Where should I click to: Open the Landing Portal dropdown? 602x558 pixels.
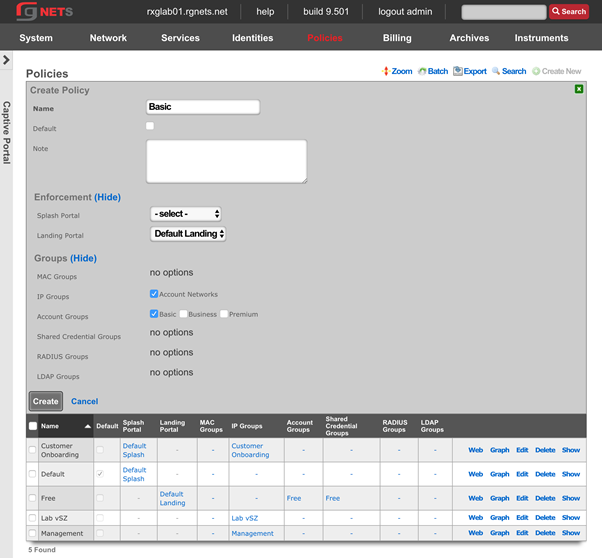tap(188, 234)
